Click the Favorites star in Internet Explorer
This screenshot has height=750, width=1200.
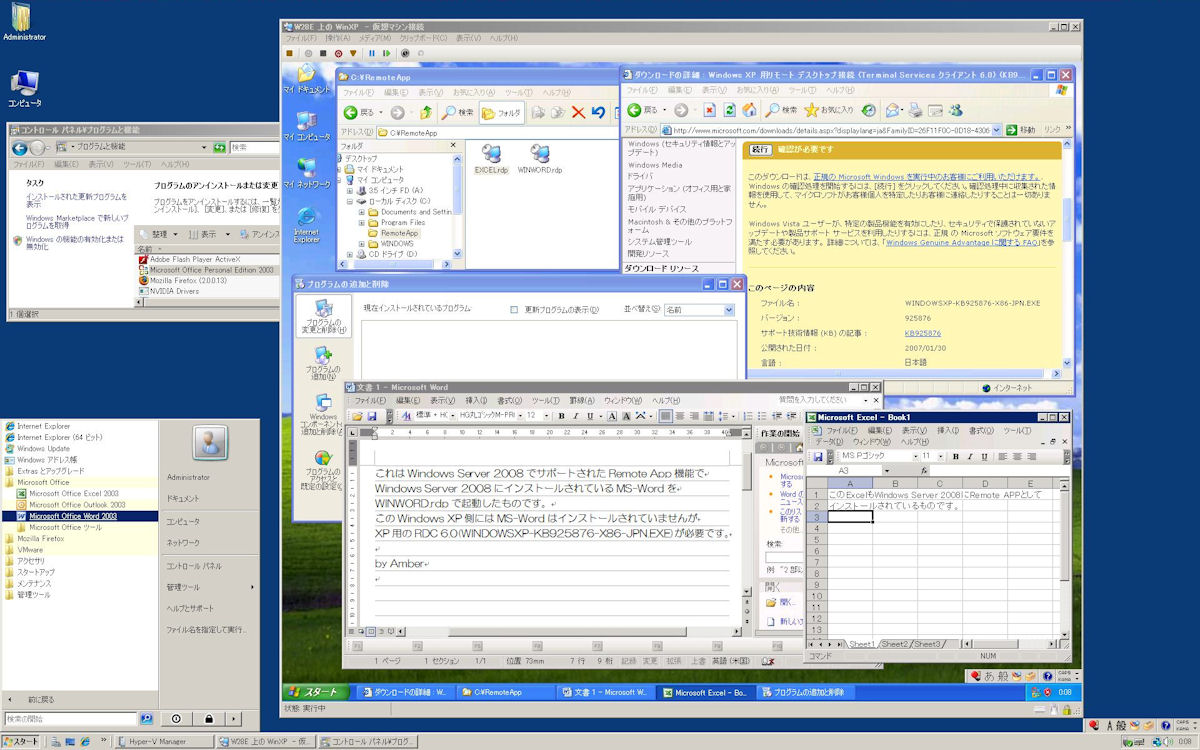[829, 110]
